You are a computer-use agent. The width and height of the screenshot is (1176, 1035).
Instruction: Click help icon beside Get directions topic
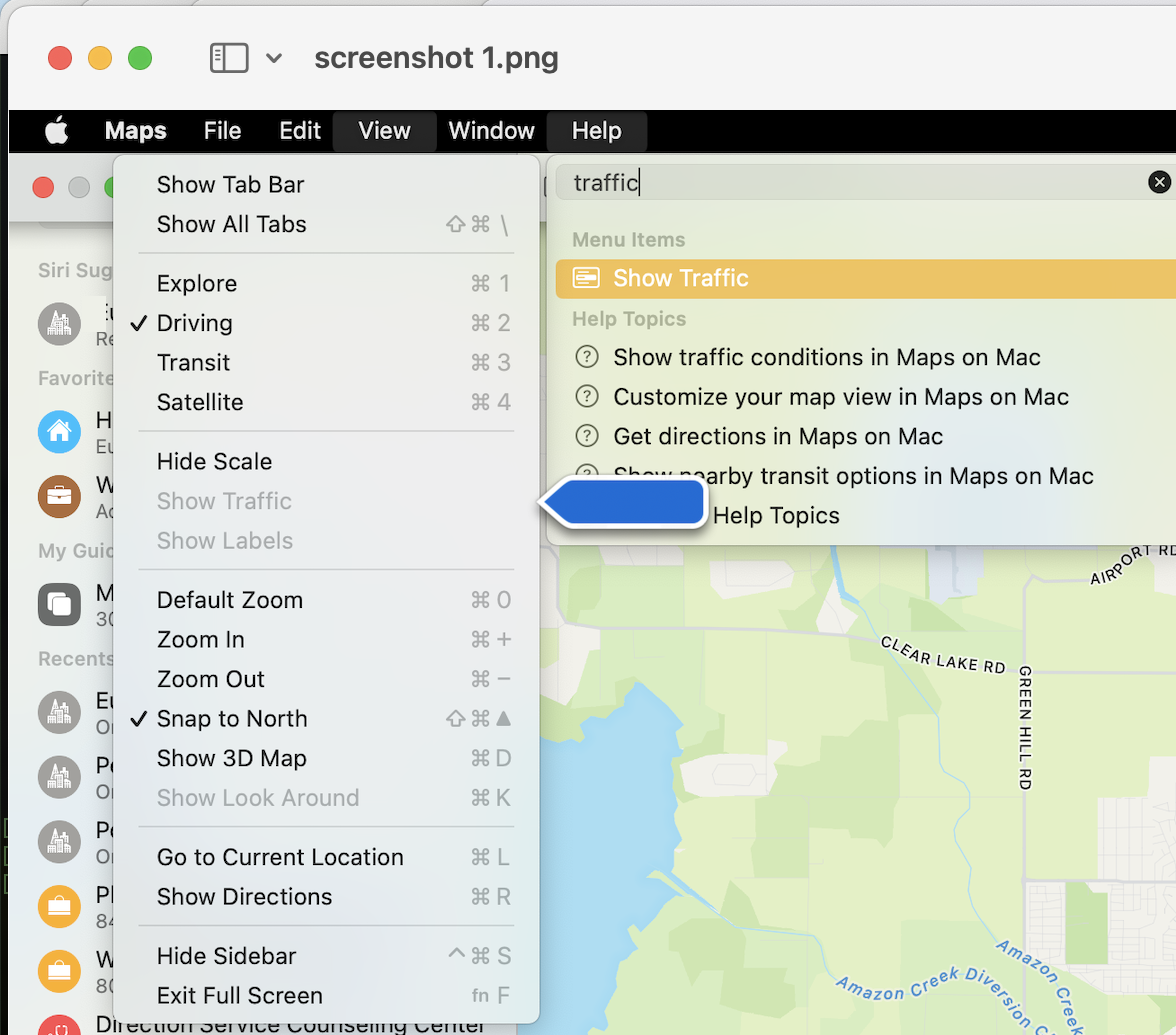586,436
